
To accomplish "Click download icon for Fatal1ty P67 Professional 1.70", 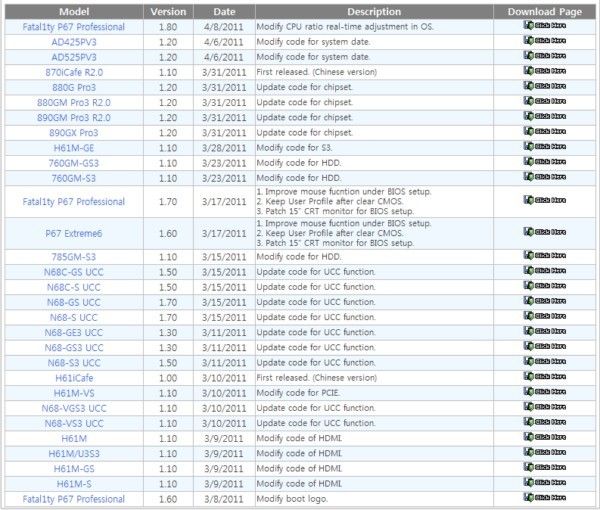I will pos(545,200).
